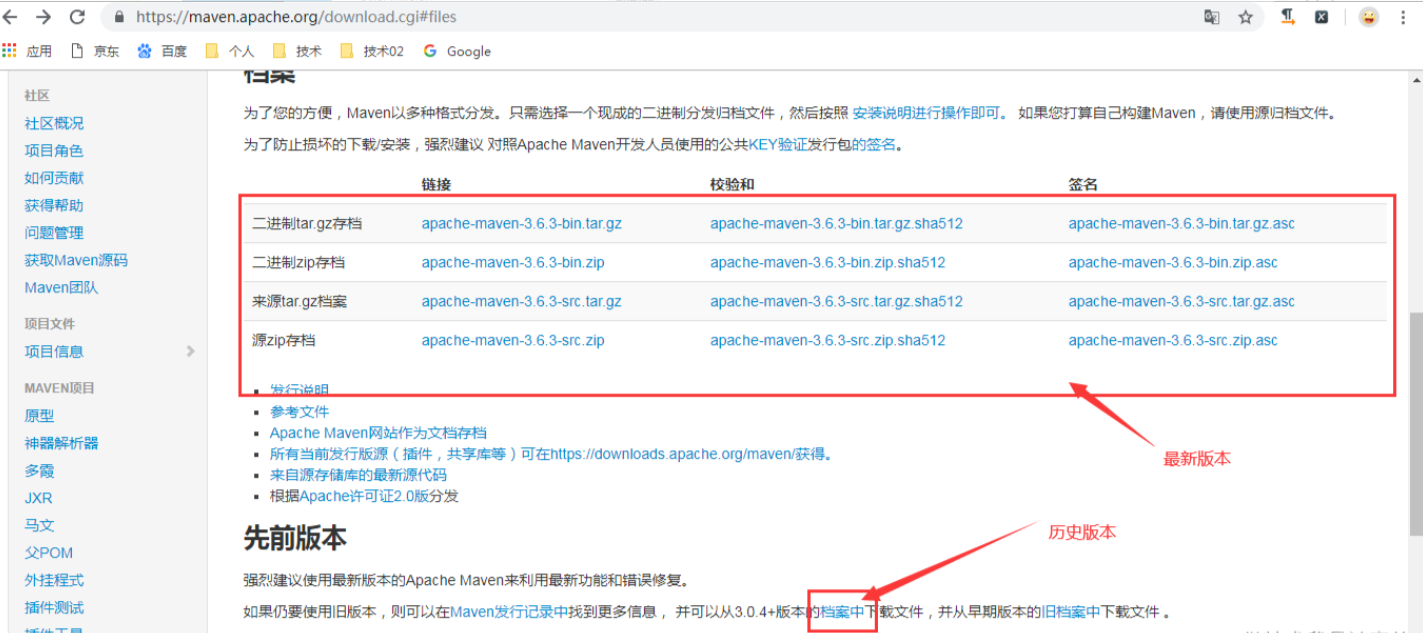Open apache-maven-3.6.3-src.tar.gz.sha512 checksum
This screenshot has width=1423, height=633.
pos(836,301)
